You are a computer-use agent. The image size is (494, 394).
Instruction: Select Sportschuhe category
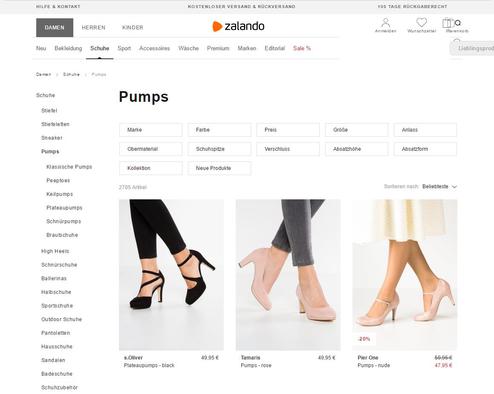(57, 306)
